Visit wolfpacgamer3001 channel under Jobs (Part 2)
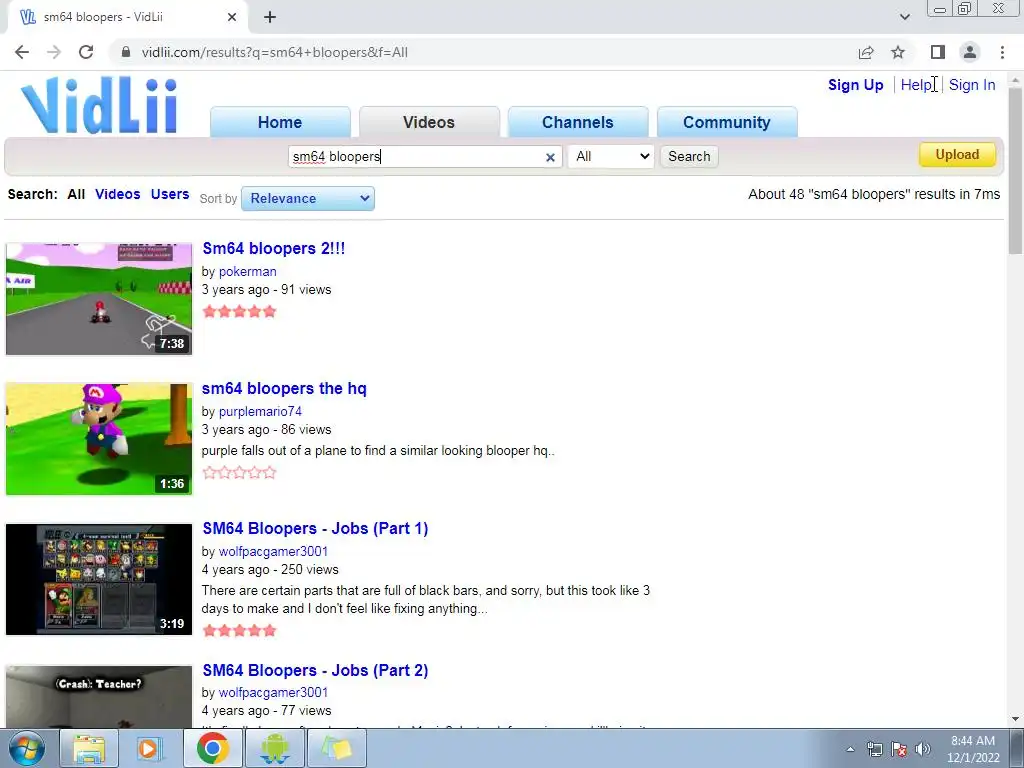Image resolution: width=1024 pixels, height=768 pixels. click(273, 692)
